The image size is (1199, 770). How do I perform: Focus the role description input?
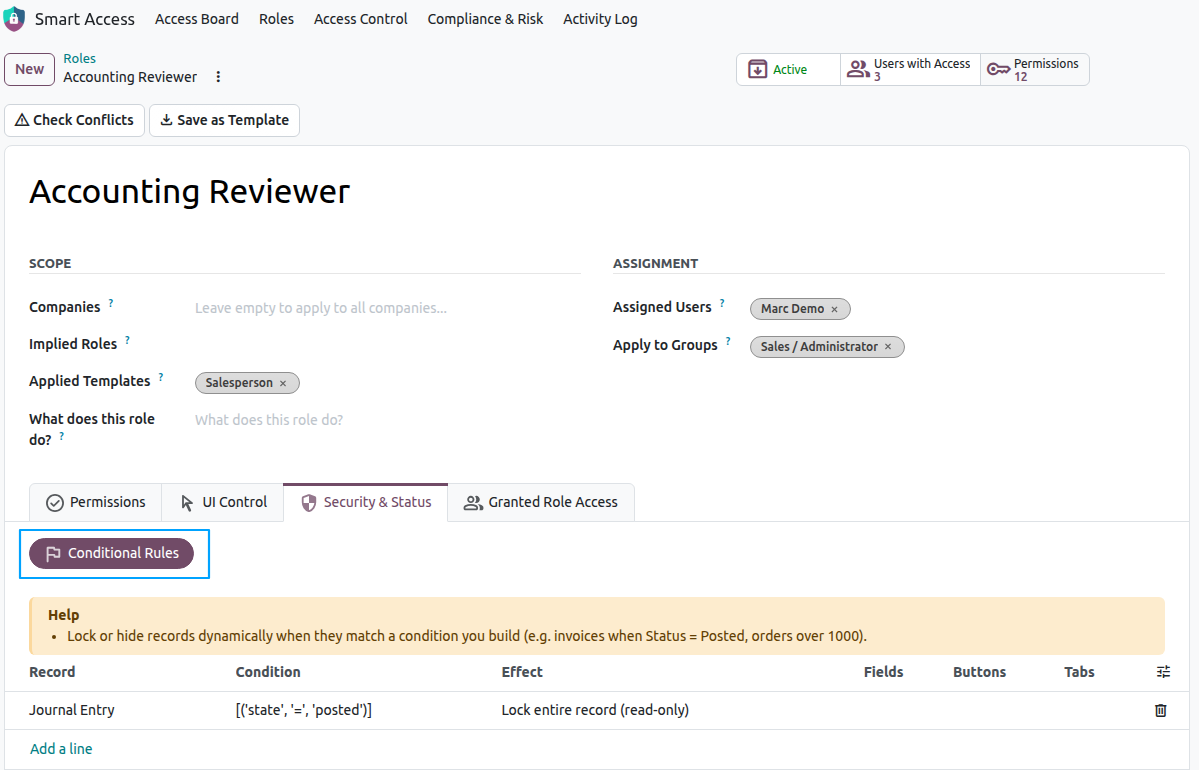point(387,420)
